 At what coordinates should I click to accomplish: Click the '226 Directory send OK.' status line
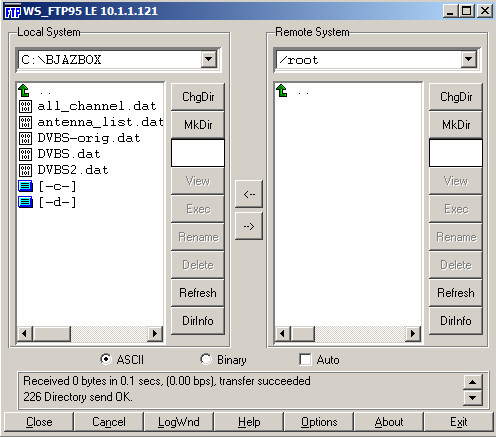[x=78, y=397]
